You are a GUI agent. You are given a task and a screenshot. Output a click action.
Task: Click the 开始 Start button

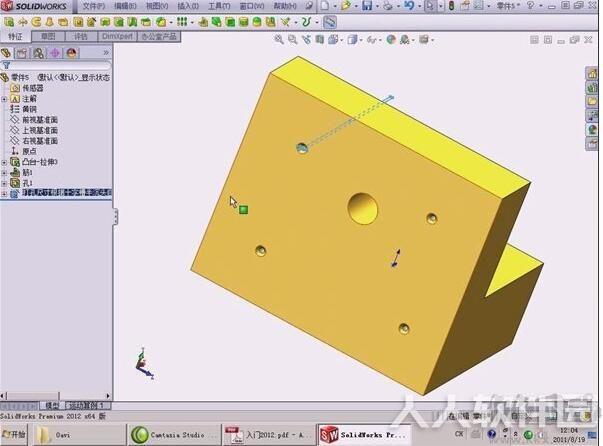14,434
